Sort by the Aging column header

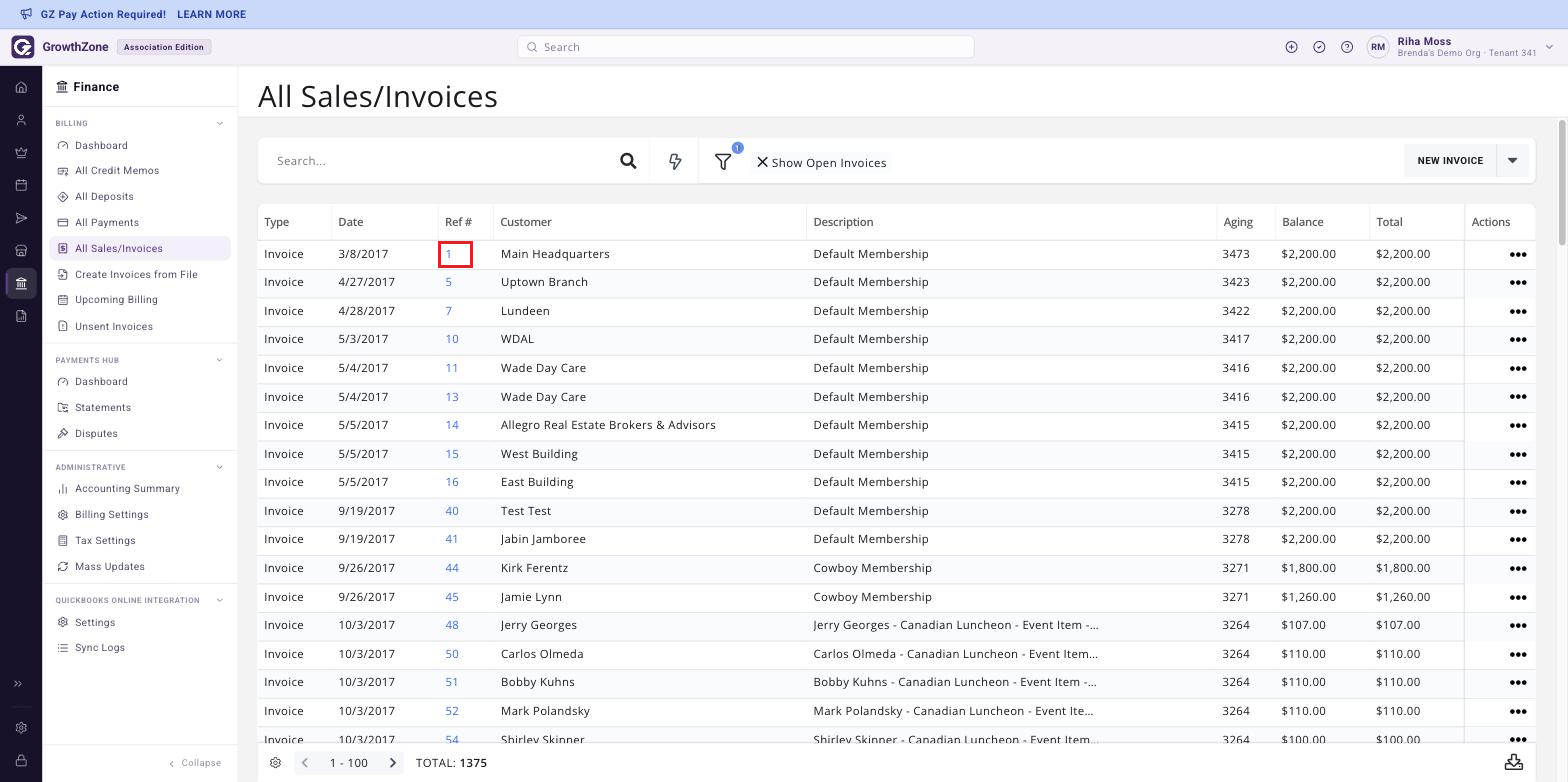pos(1238,222)
